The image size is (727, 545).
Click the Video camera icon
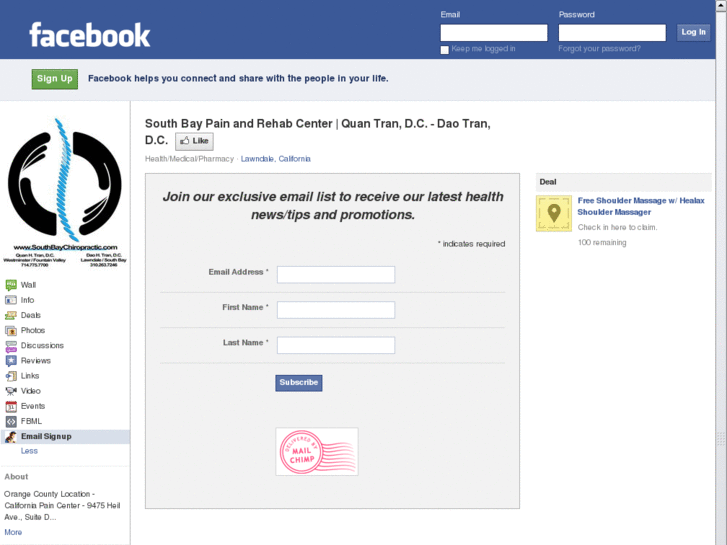[x=11, y=391]
